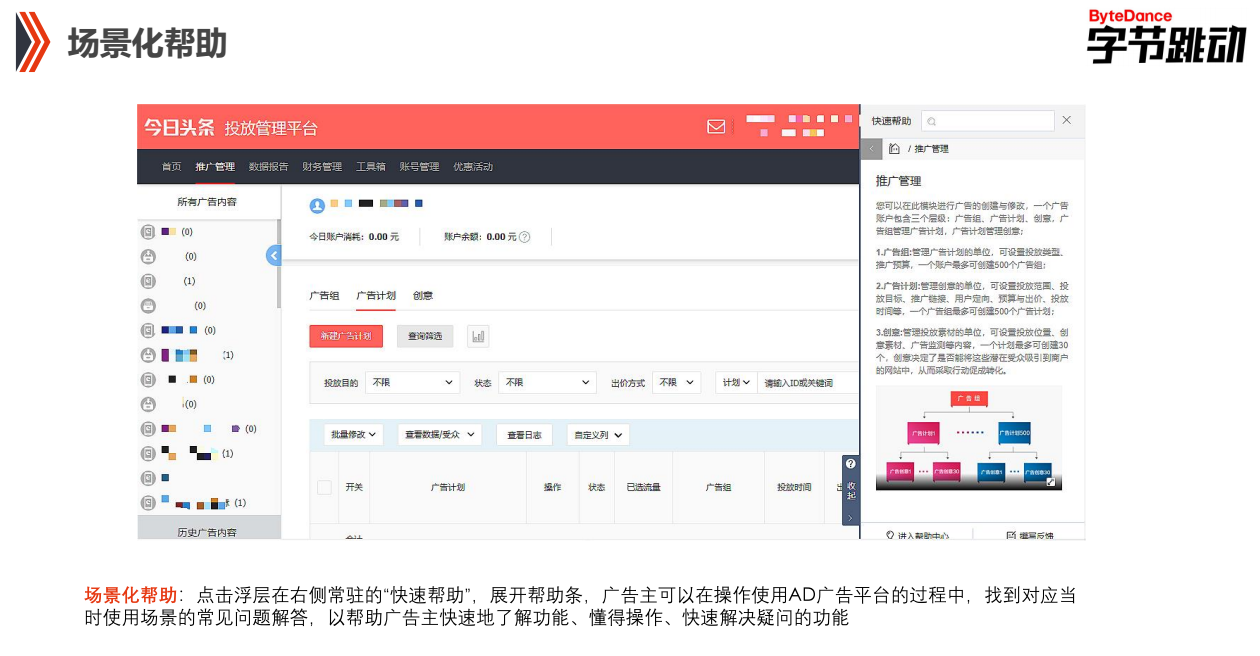
Task: Click the expand icon on the help panel diagram
Action: click(x=1053, y=483)
